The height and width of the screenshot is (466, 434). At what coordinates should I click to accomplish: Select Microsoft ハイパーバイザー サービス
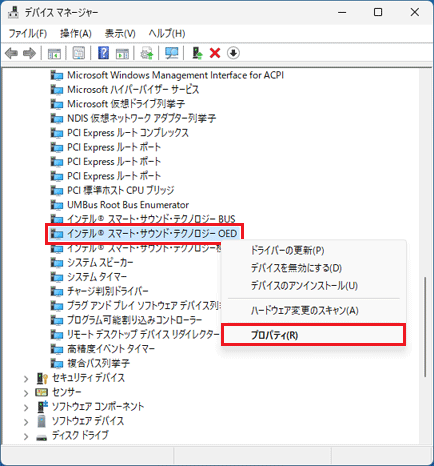pos(133,90)
